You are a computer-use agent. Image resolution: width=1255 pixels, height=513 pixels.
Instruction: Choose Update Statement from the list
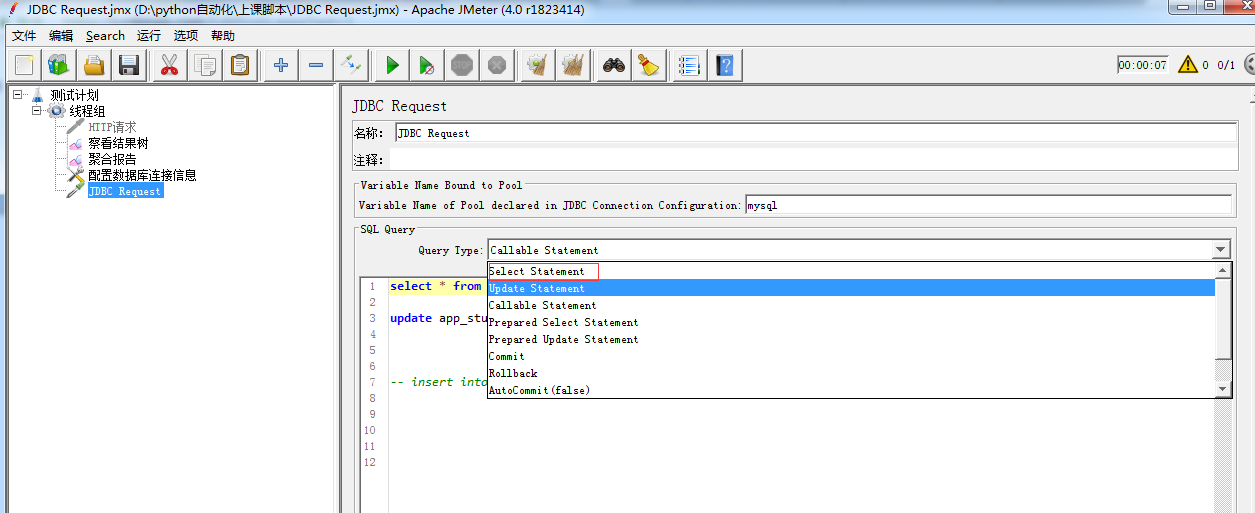(851, 288)
